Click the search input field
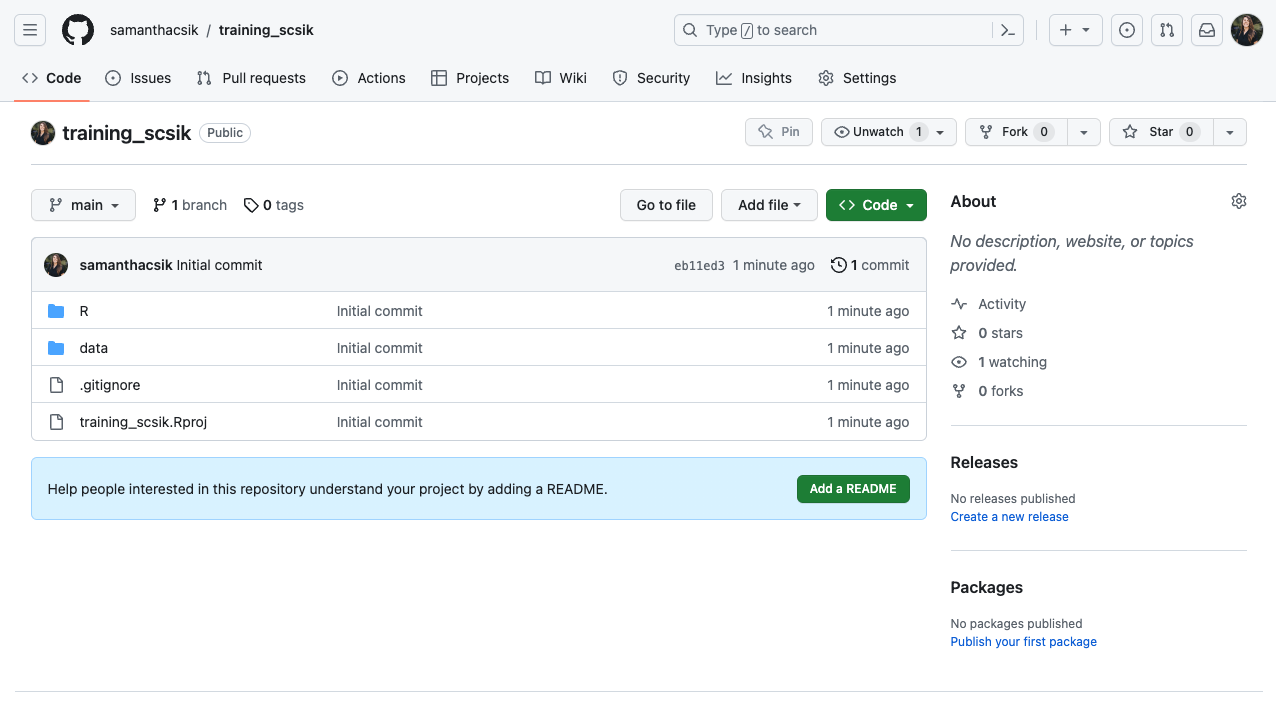The width and height of the screenshot is (1276, 705). [x=830, y=30]
